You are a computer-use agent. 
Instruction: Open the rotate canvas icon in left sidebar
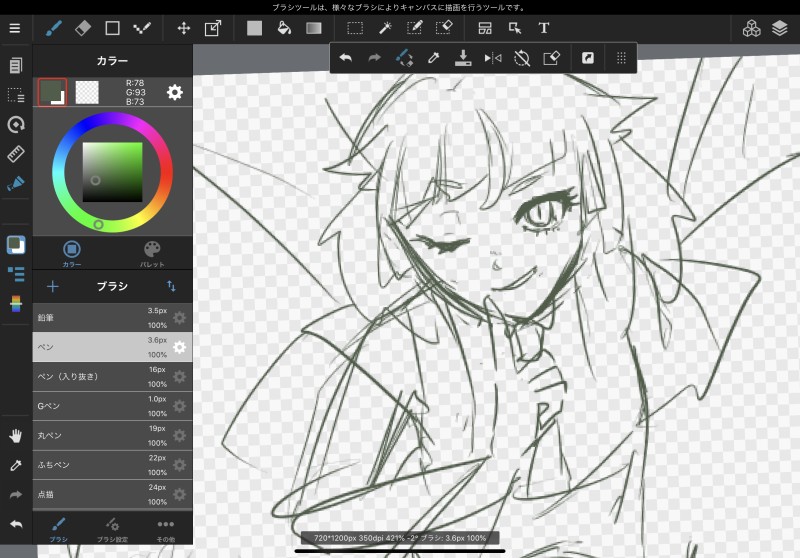[x=16, y=124]
